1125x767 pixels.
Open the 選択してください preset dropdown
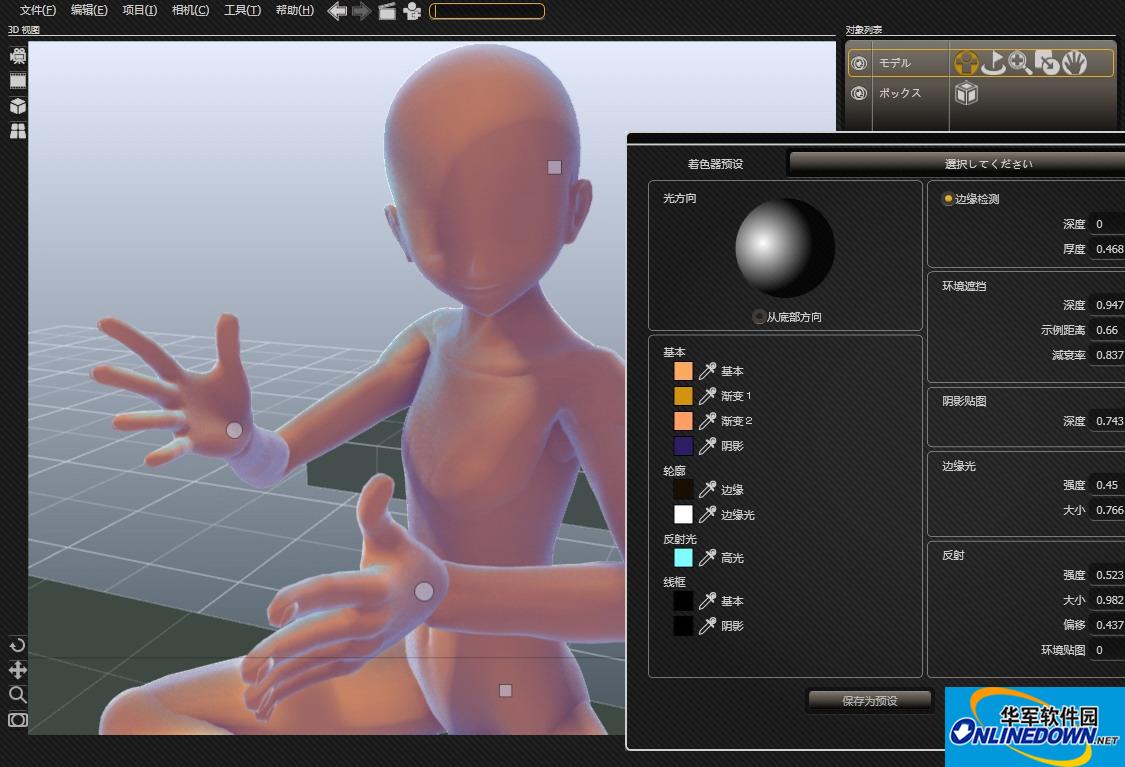(x=957, y=163)
